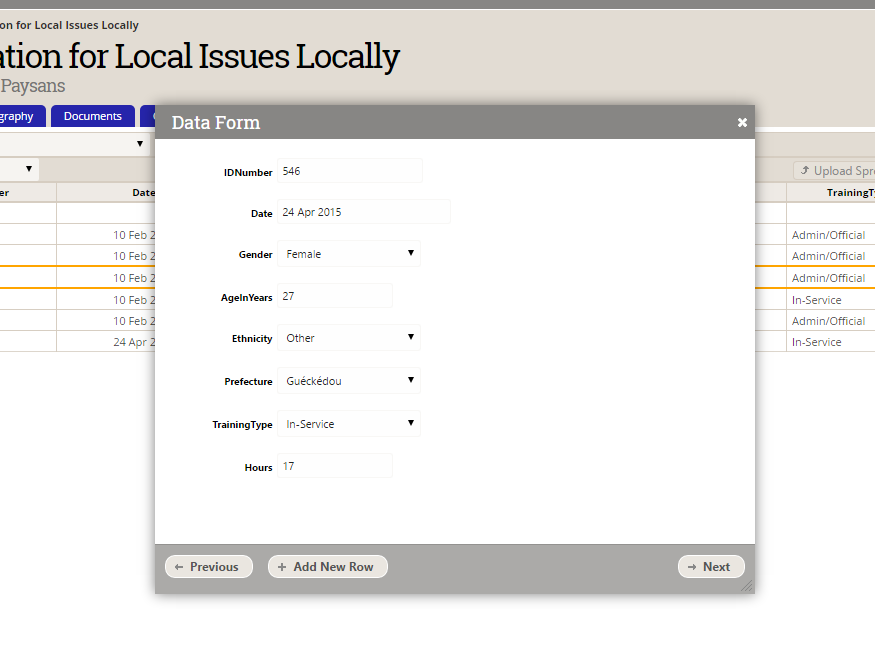Close the Data Form dialog
Image resolution: width=875 pixels, height=647 pixels.
[x=742, y=122]
